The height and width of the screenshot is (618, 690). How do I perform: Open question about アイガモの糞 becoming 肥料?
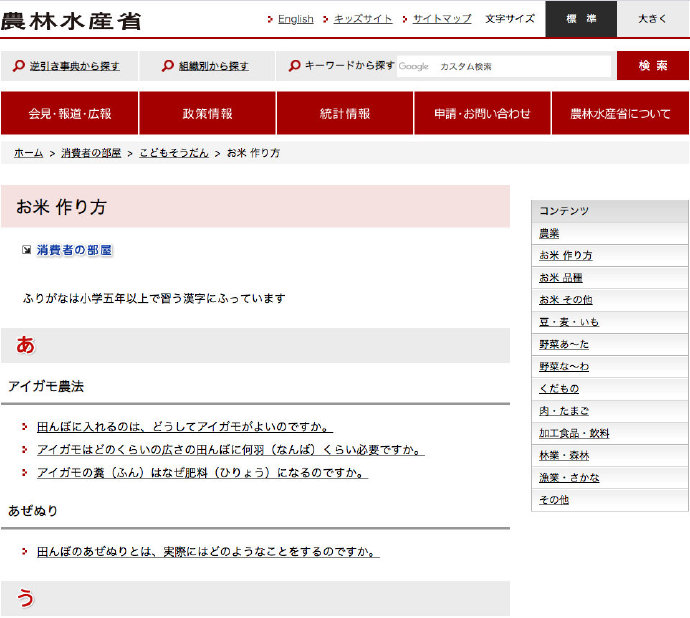(x=202, y=472)
